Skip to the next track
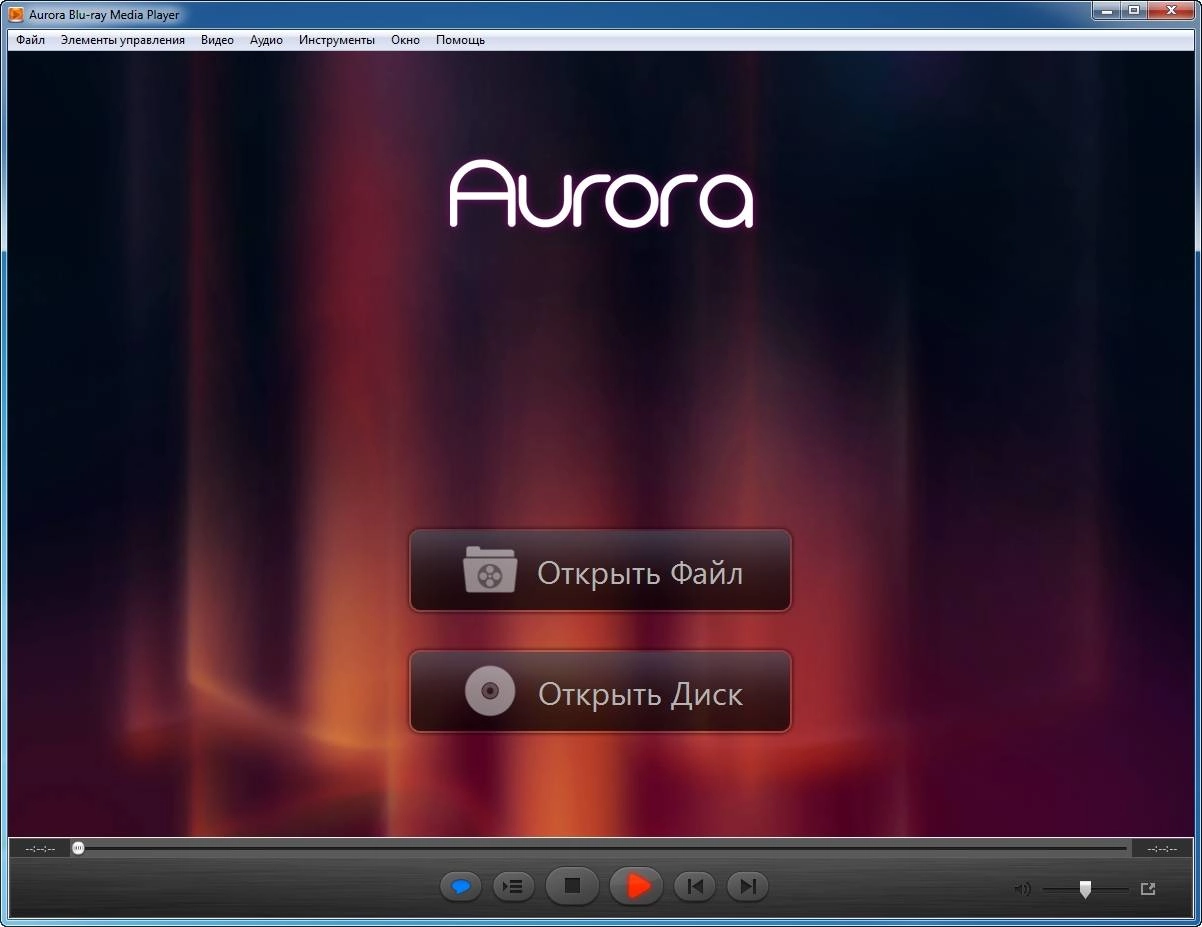This screenshot has width=1202, height=927. [x=747, y=886]
